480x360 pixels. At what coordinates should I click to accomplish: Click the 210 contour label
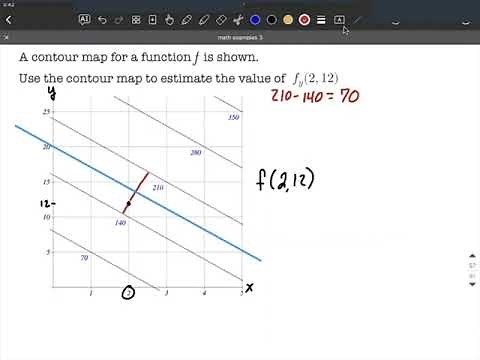point(158,188)
